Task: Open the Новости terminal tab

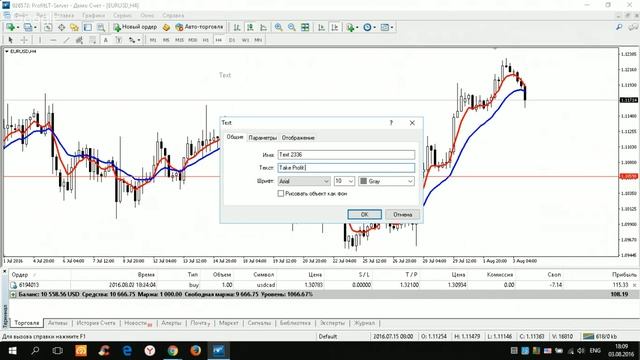Action: [x=138, y=323]
